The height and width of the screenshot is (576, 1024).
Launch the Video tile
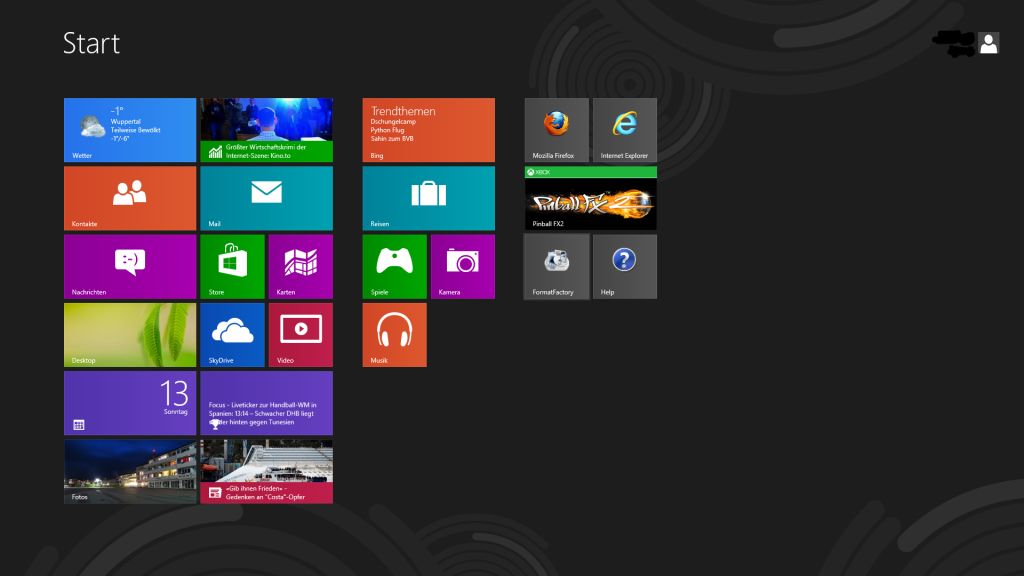pos(300,334)
